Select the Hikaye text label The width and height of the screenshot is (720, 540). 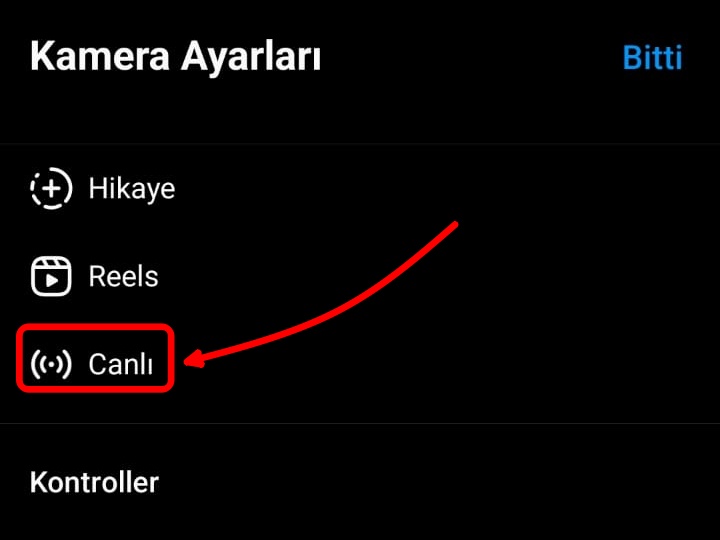(x=132, y=188)
